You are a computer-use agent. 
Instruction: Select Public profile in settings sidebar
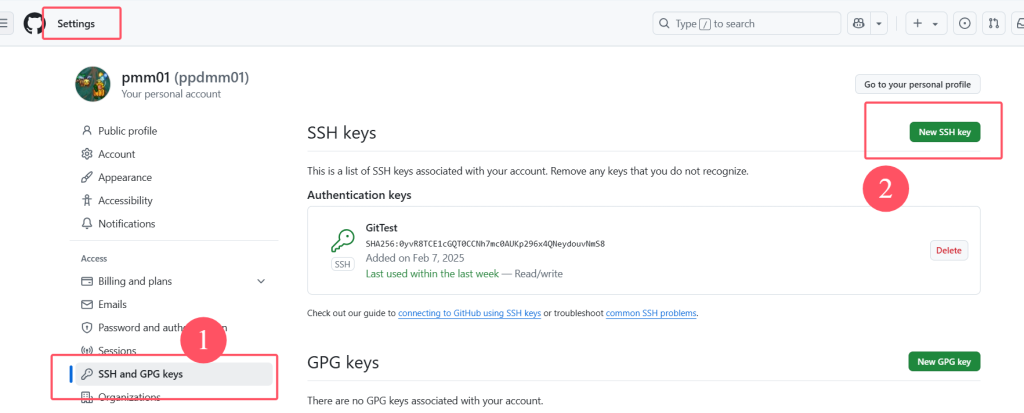(127, 131)
